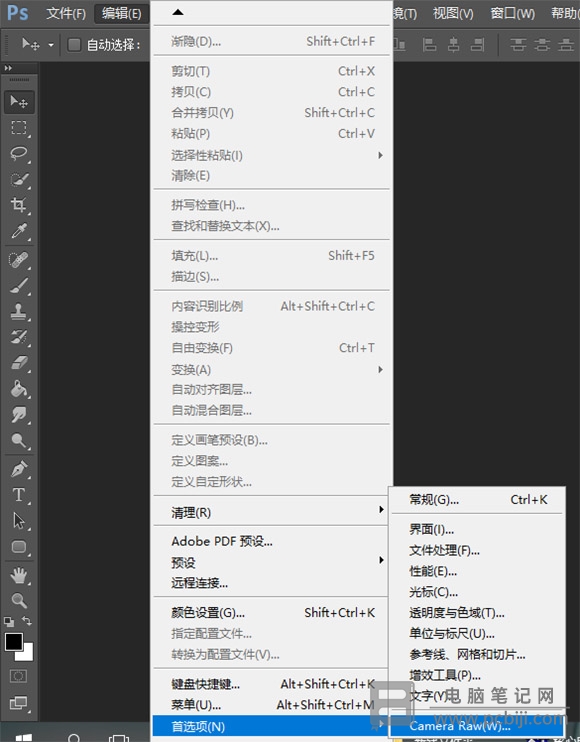Choose 参考线、网格和切片... preferences
Viewport: 580px width, 742px height.
coord(477,654)
